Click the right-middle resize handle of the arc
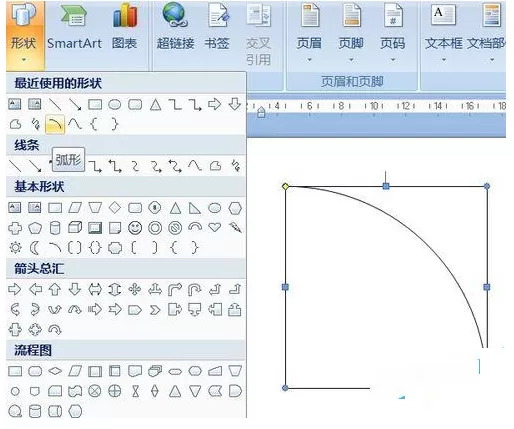This screenshot has height=429, width=514. (487, 287)
